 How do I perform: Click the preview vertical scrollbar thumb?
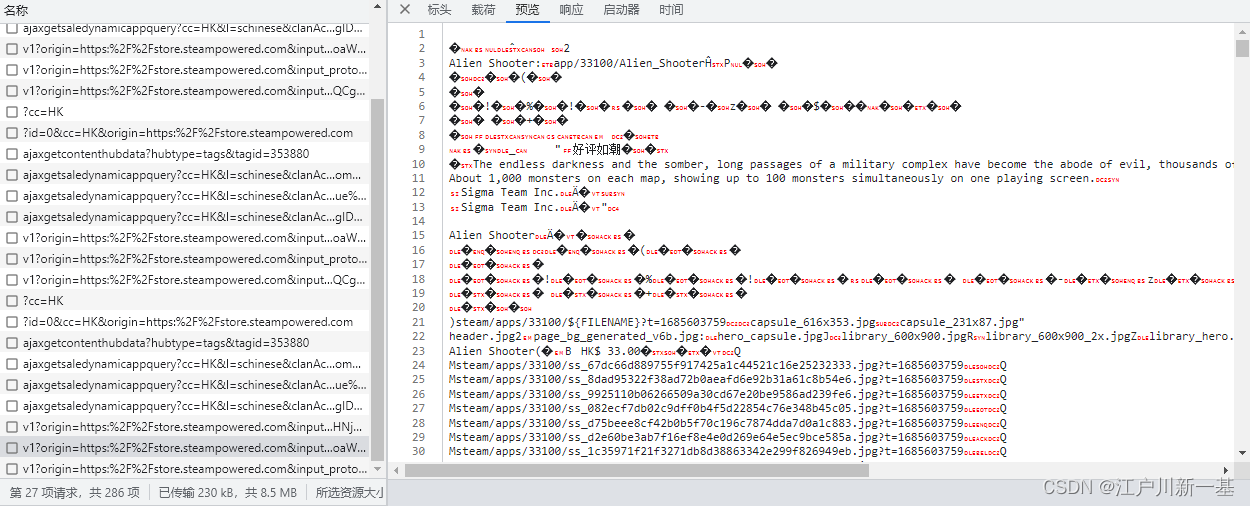1242,49
